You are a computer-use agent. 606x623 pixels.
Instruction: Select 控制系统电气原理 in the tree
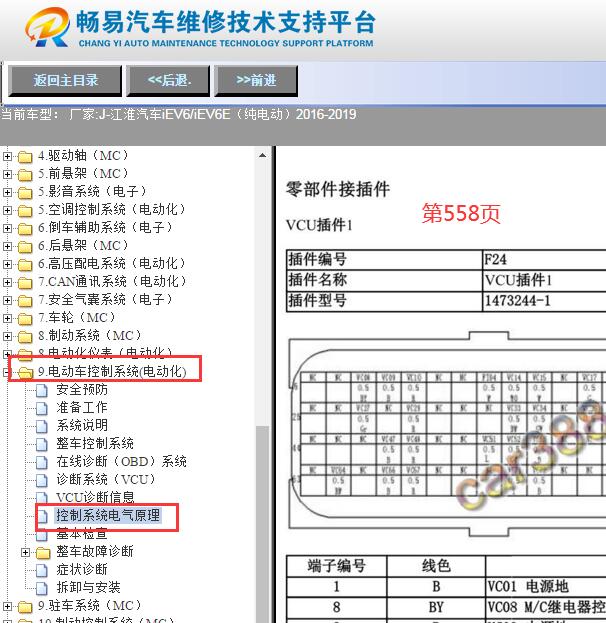pyautogui.click(x=108, y=515)
